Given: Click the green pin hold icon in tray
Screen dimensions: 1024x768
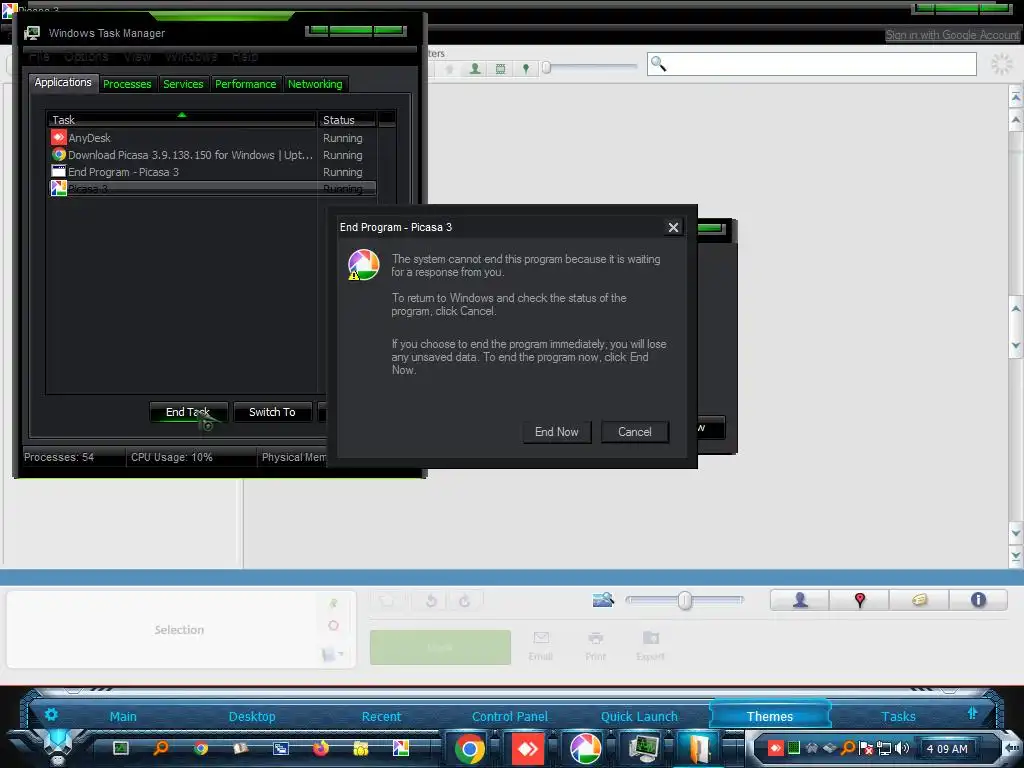Looking at the screenshot, I should point(334,603).
